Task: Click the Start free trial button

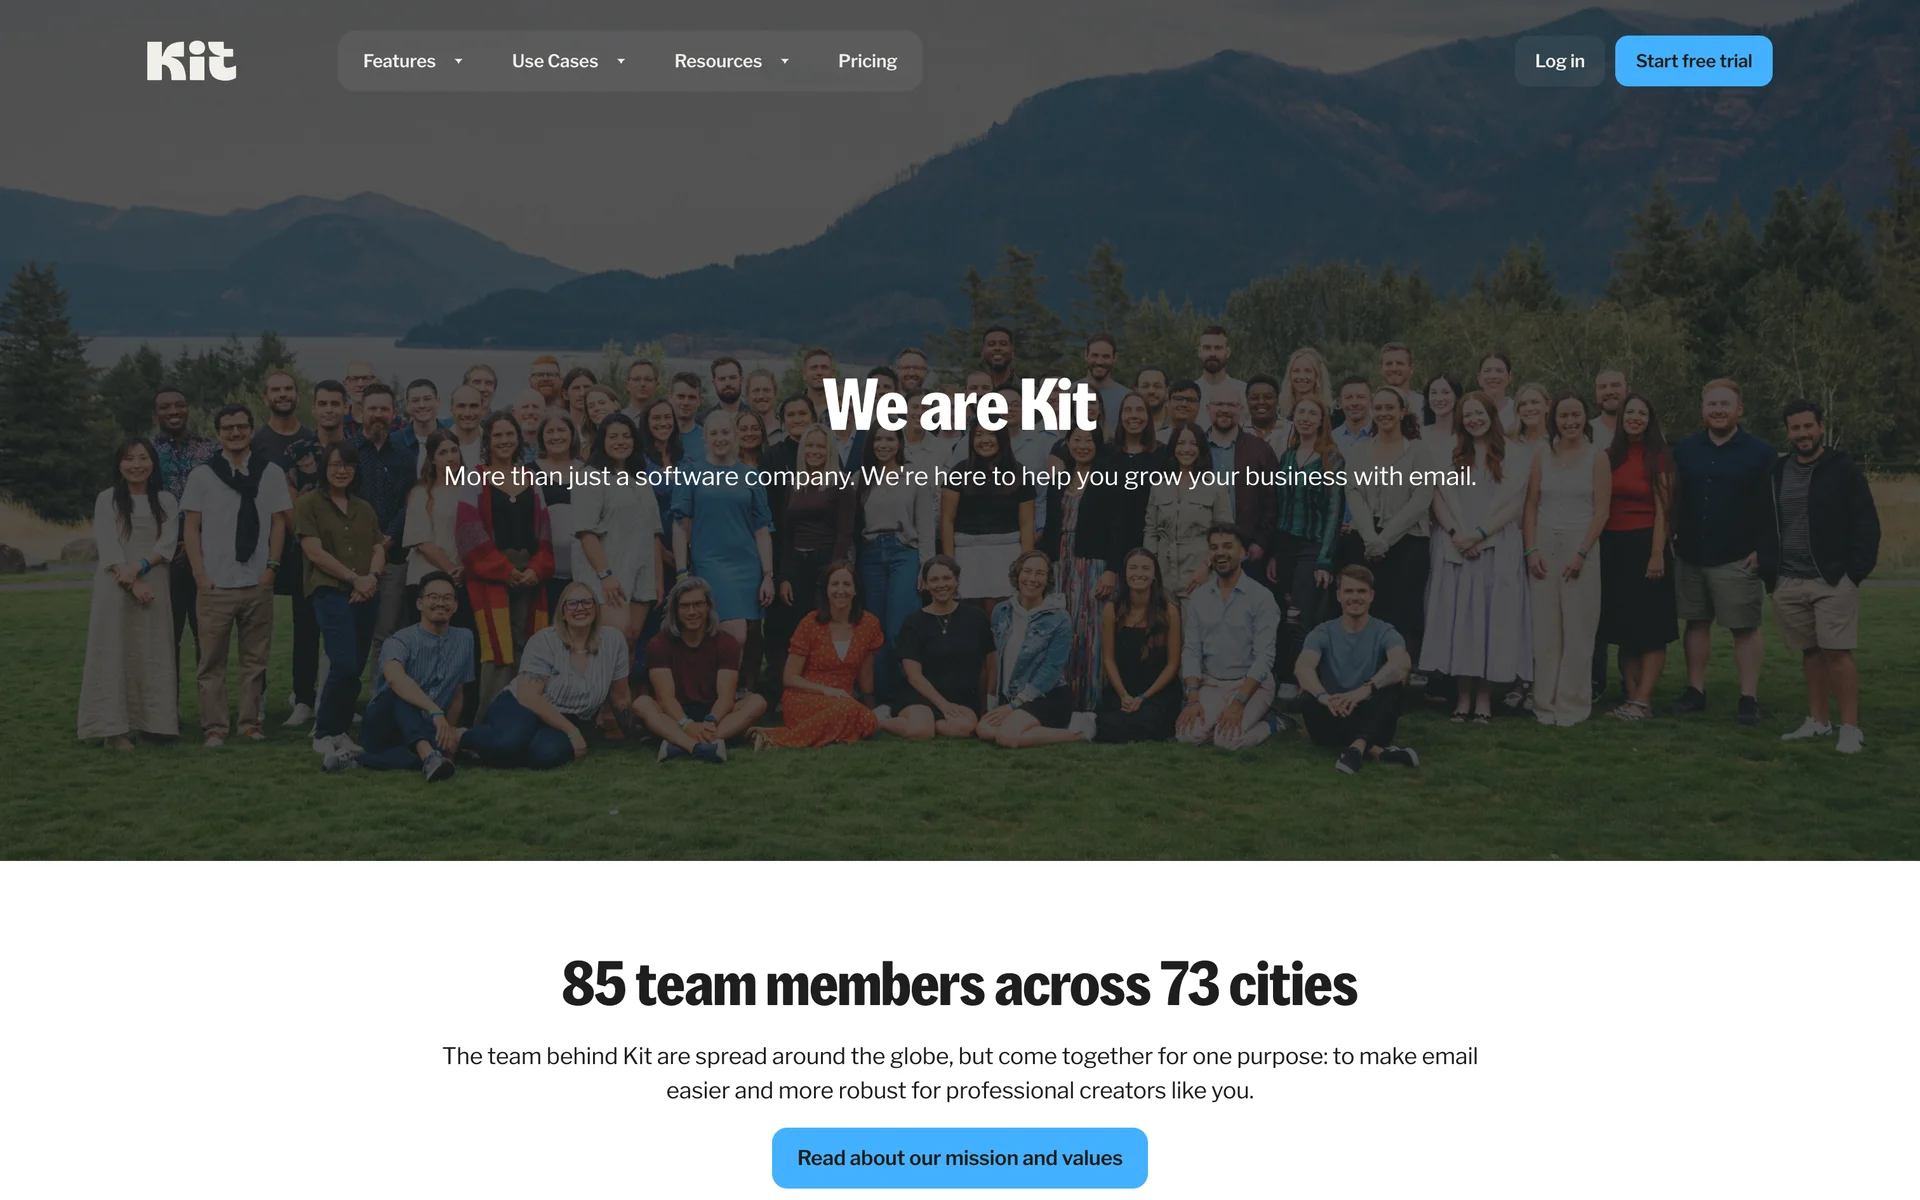Action: pos(1693,61)
